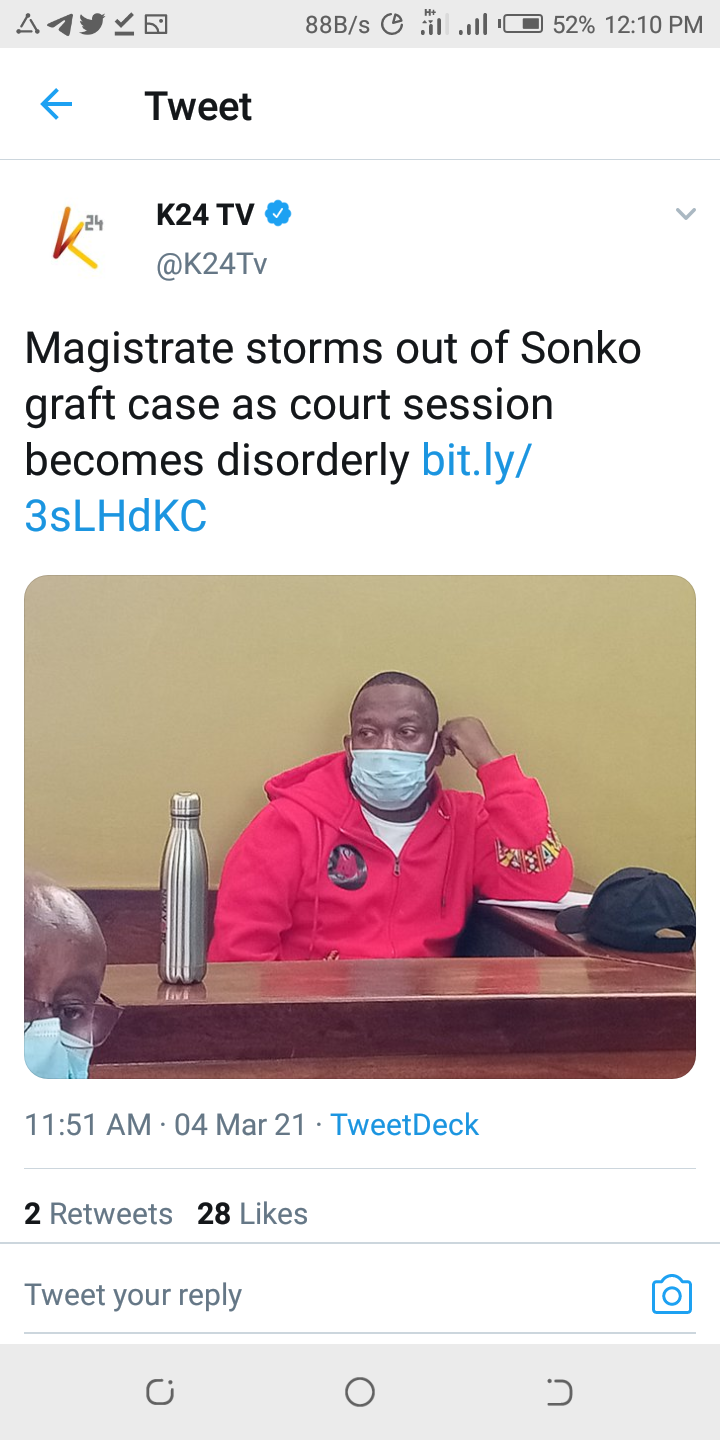Tap the Android home circle button
Viewport: 720px width, 1440px height.
click(360, 1392)
